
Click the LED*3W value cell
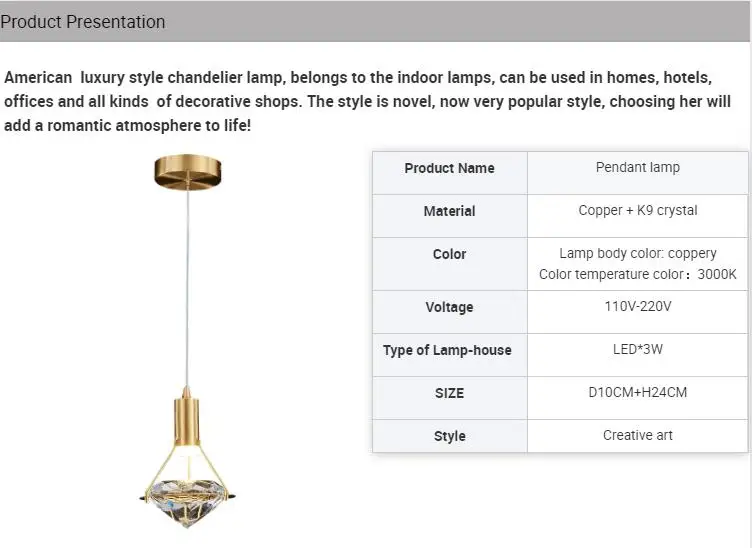[637, 350]
